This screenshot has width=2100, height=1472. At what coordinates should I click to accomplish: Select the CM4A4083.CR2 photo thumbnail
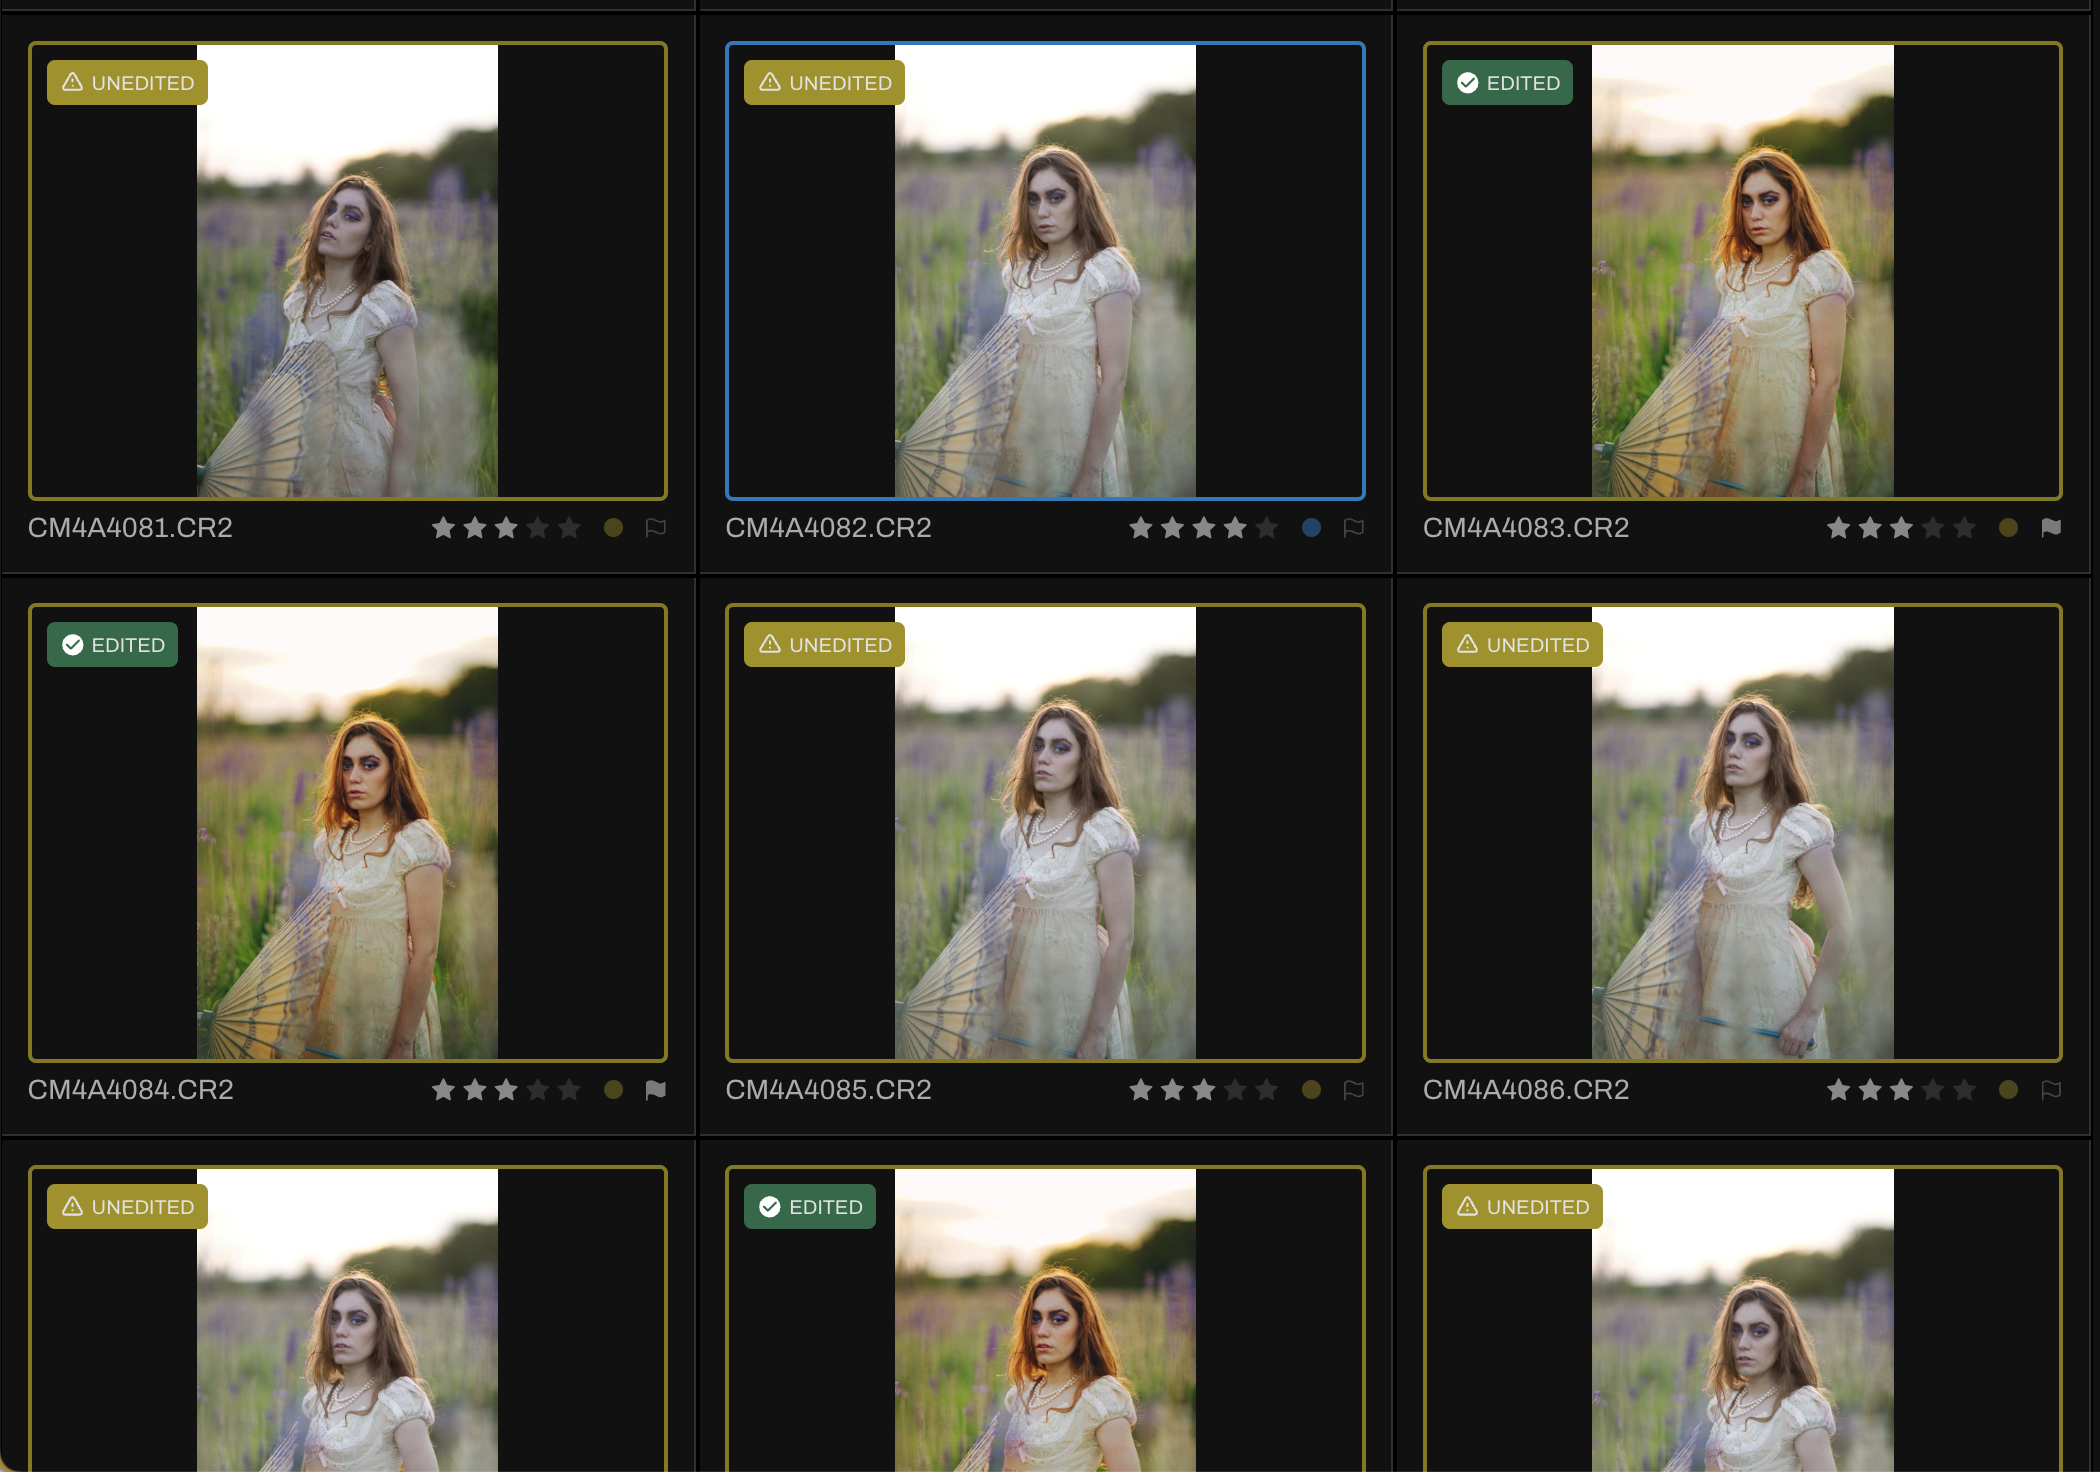(1742, 271)
